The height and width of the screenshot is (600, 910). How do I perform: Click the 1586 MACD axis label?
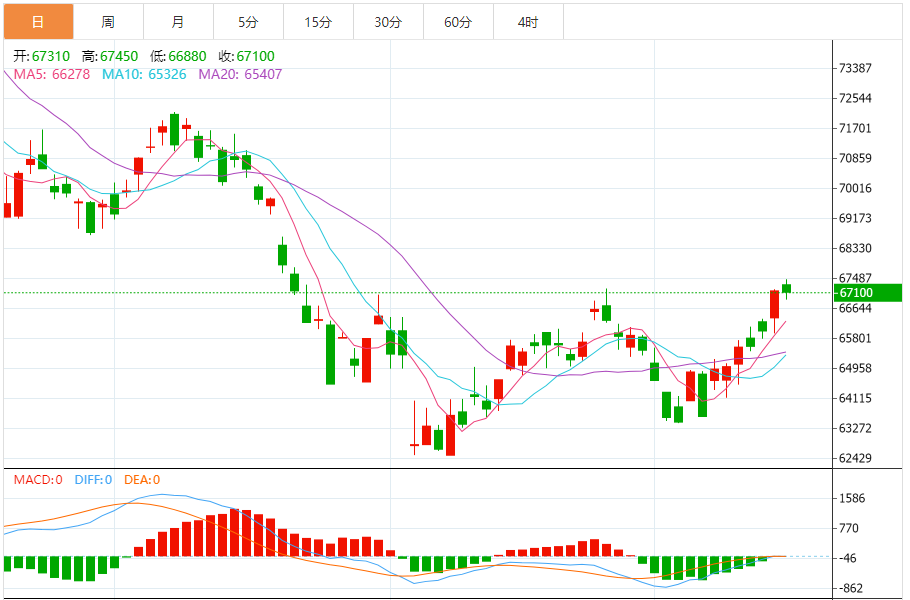pyautogui.click(x=852, y=498)
